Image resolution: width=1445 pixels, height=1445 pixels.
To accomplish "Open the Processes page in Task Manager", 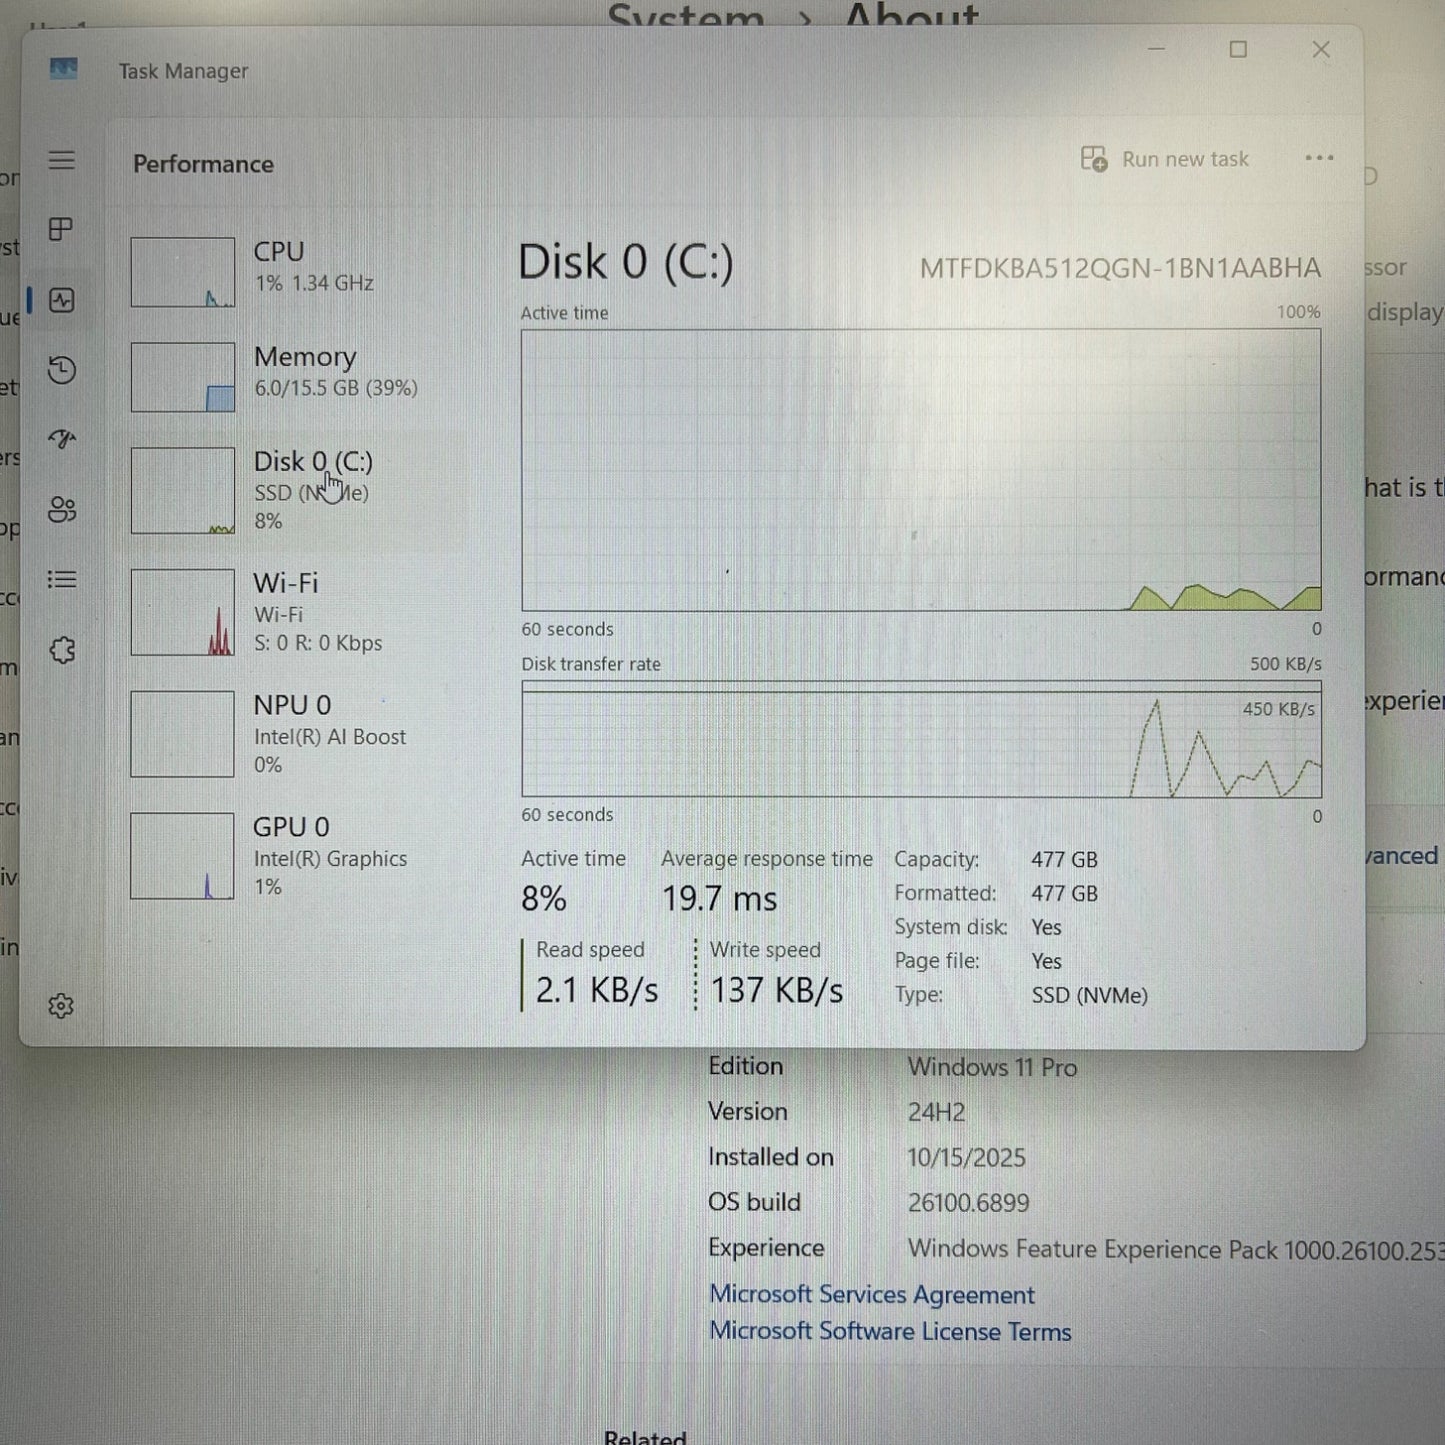I will click(62, 228).
